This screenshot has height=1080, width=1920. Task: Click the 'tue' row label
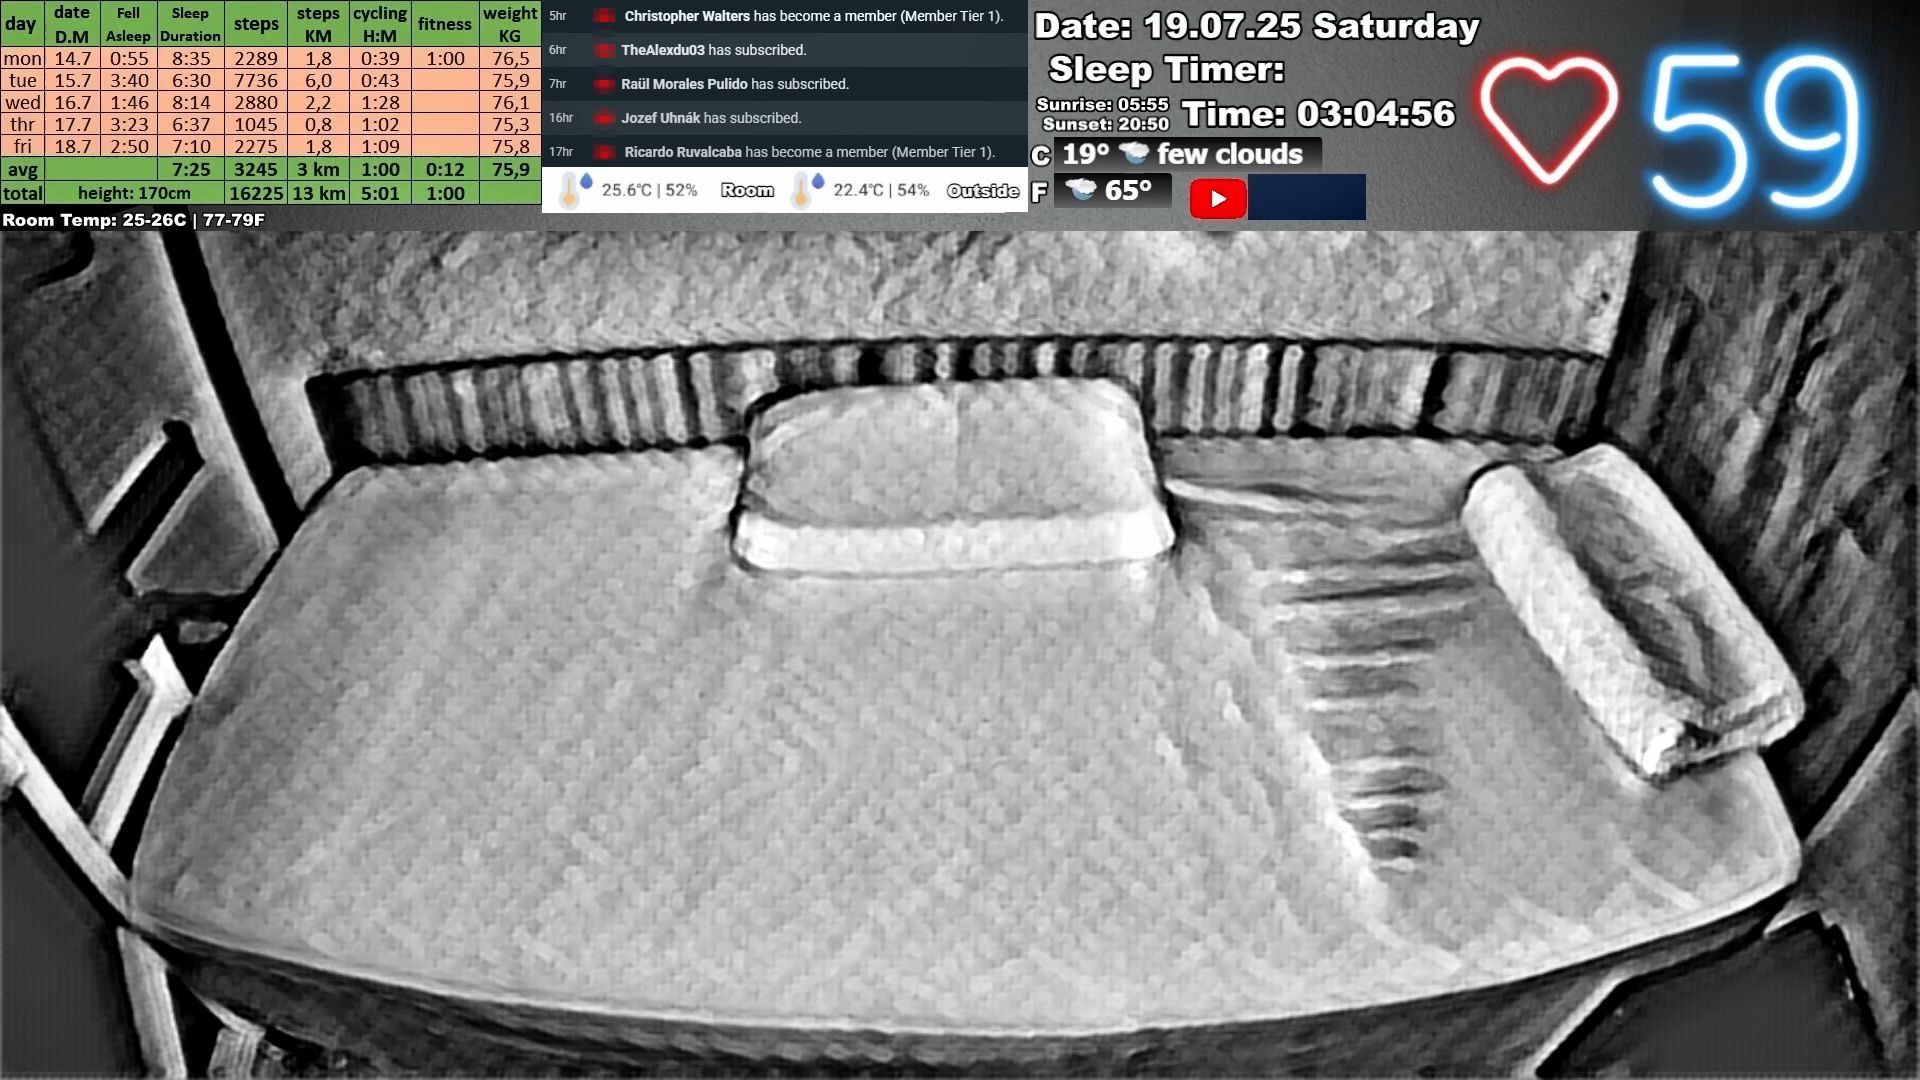coord(22,80)
